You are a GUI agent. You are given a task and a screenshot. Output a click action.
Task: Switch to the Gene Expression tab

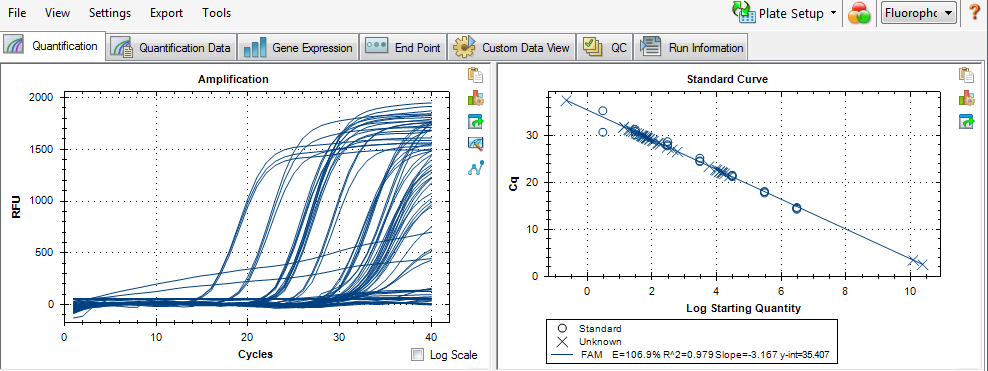(298, 47)
